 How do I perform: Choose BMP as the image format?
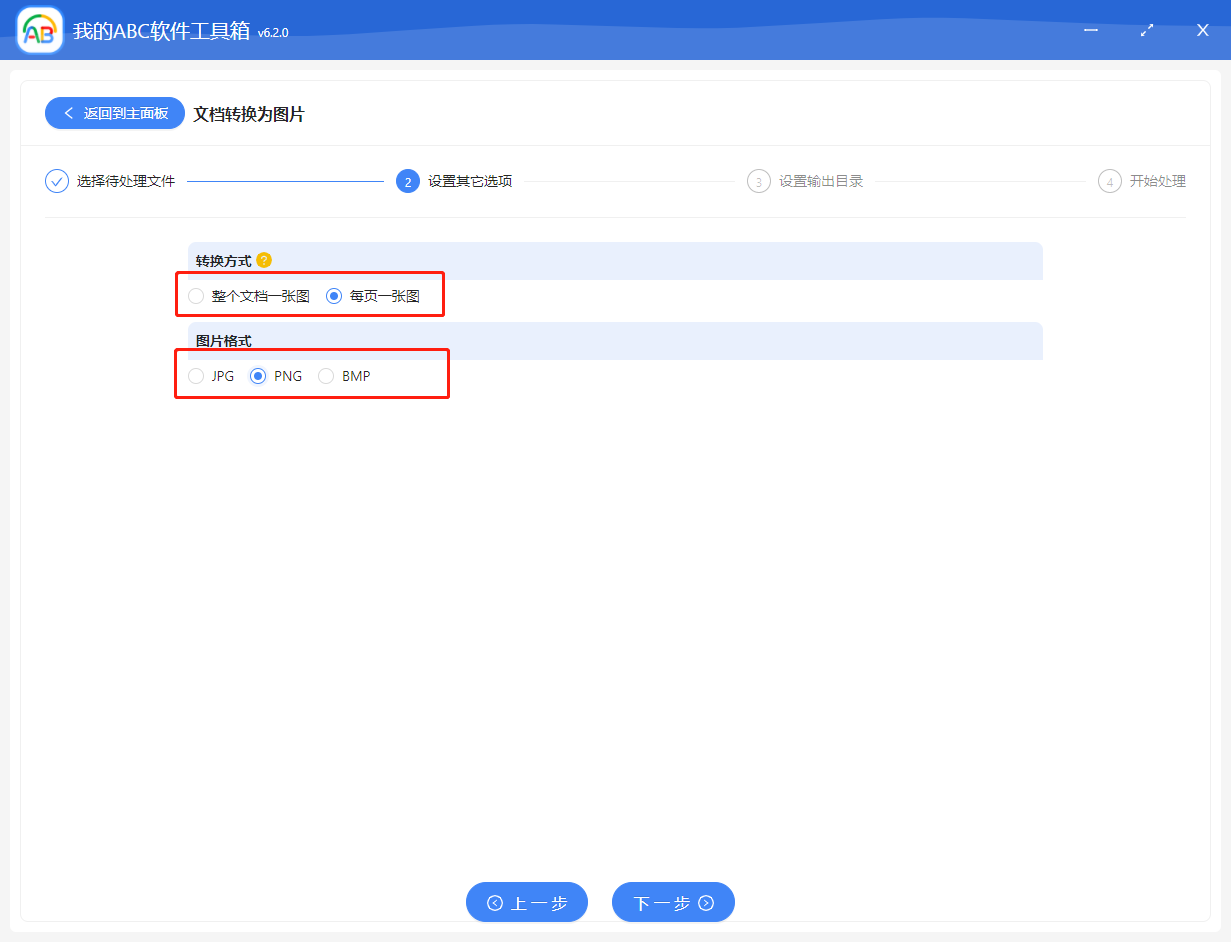[x=326, y=376]
